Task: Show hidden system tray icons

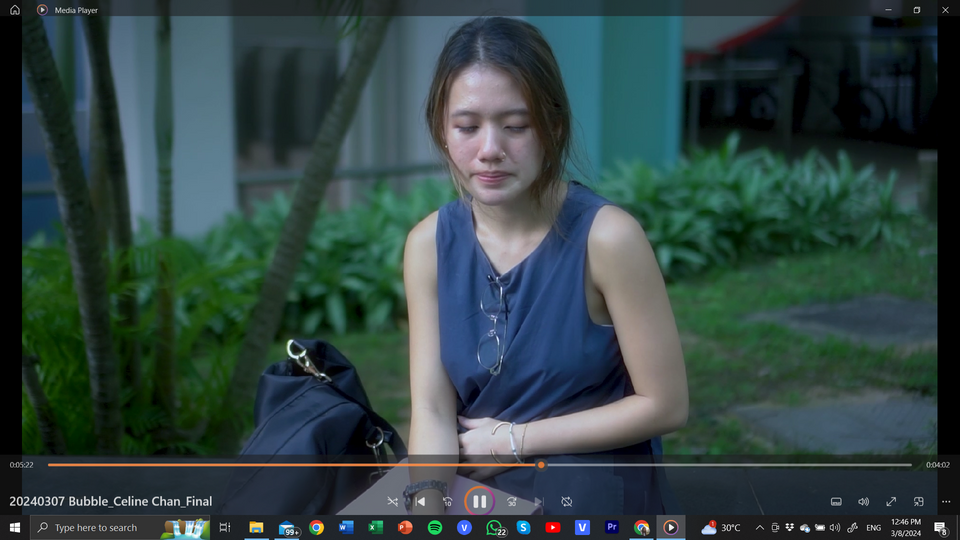Action: [759, 527]
